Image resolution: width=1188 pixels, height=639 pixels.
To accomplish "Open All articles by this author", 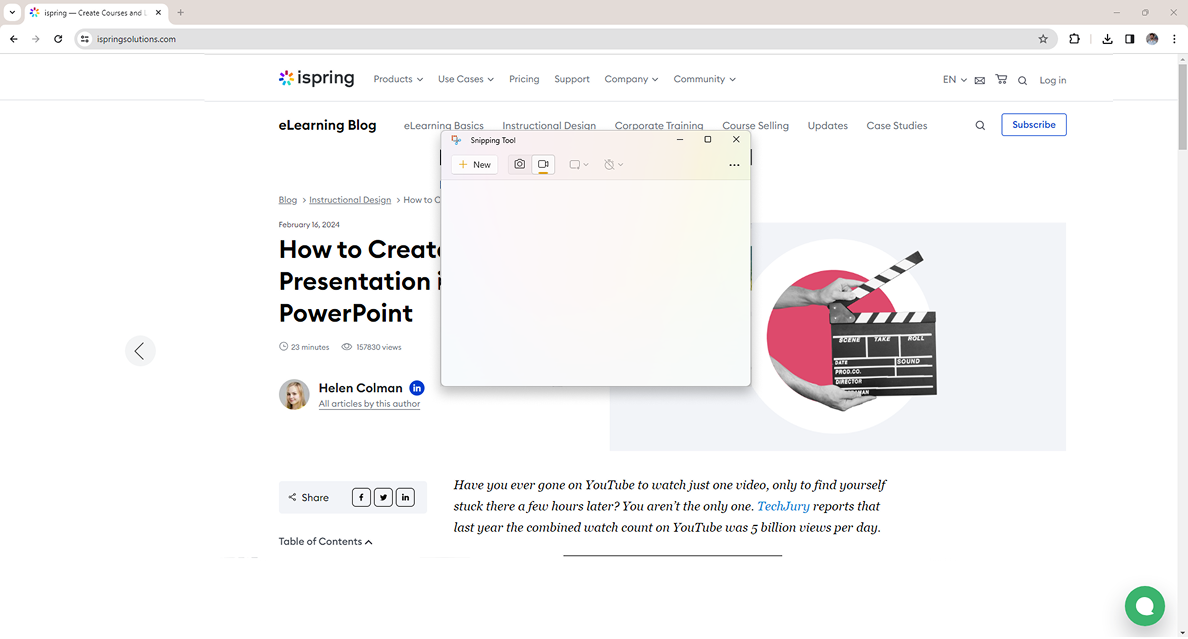I will pyautogui.click(x=369, y=404).
